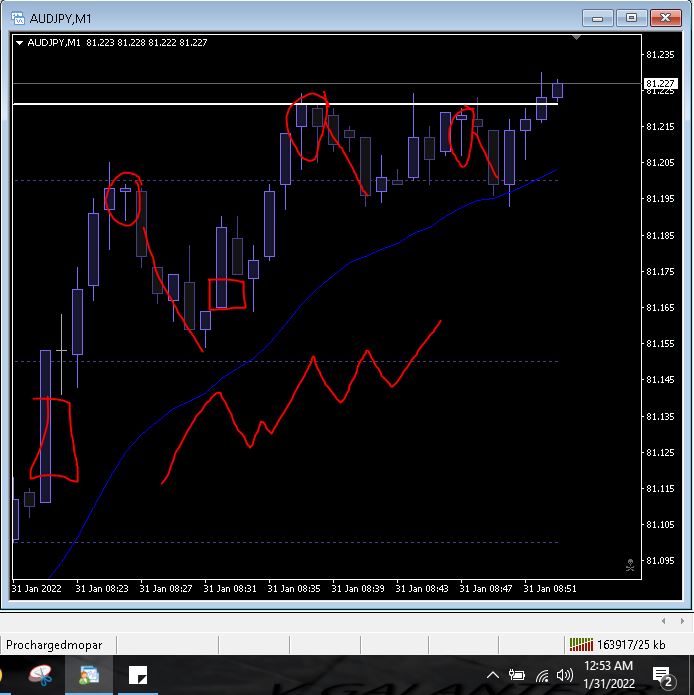Click the skull indicator icon in chart corner
Viewport: 694px width, 695px height.
pos(630,565)
